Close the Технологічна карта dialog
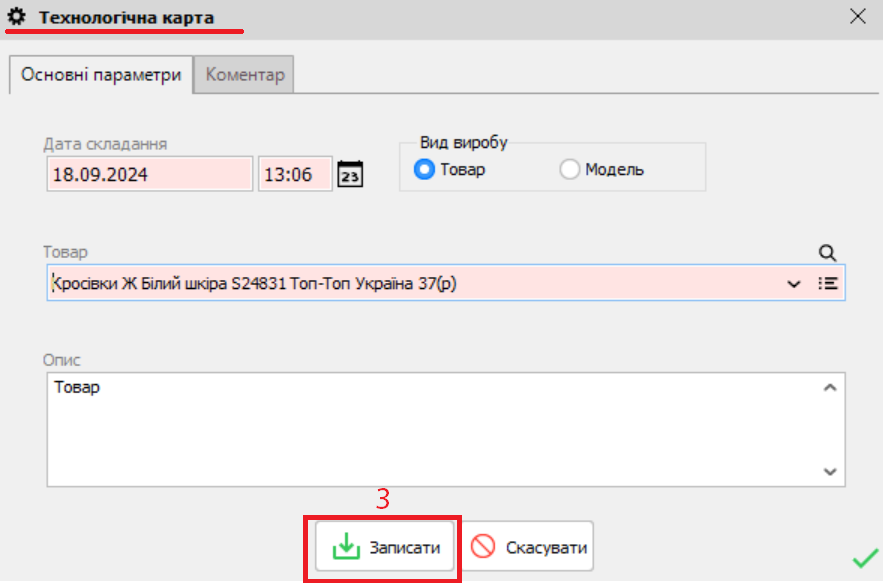This screenshot has width=883, height=584. pos(857,16)
